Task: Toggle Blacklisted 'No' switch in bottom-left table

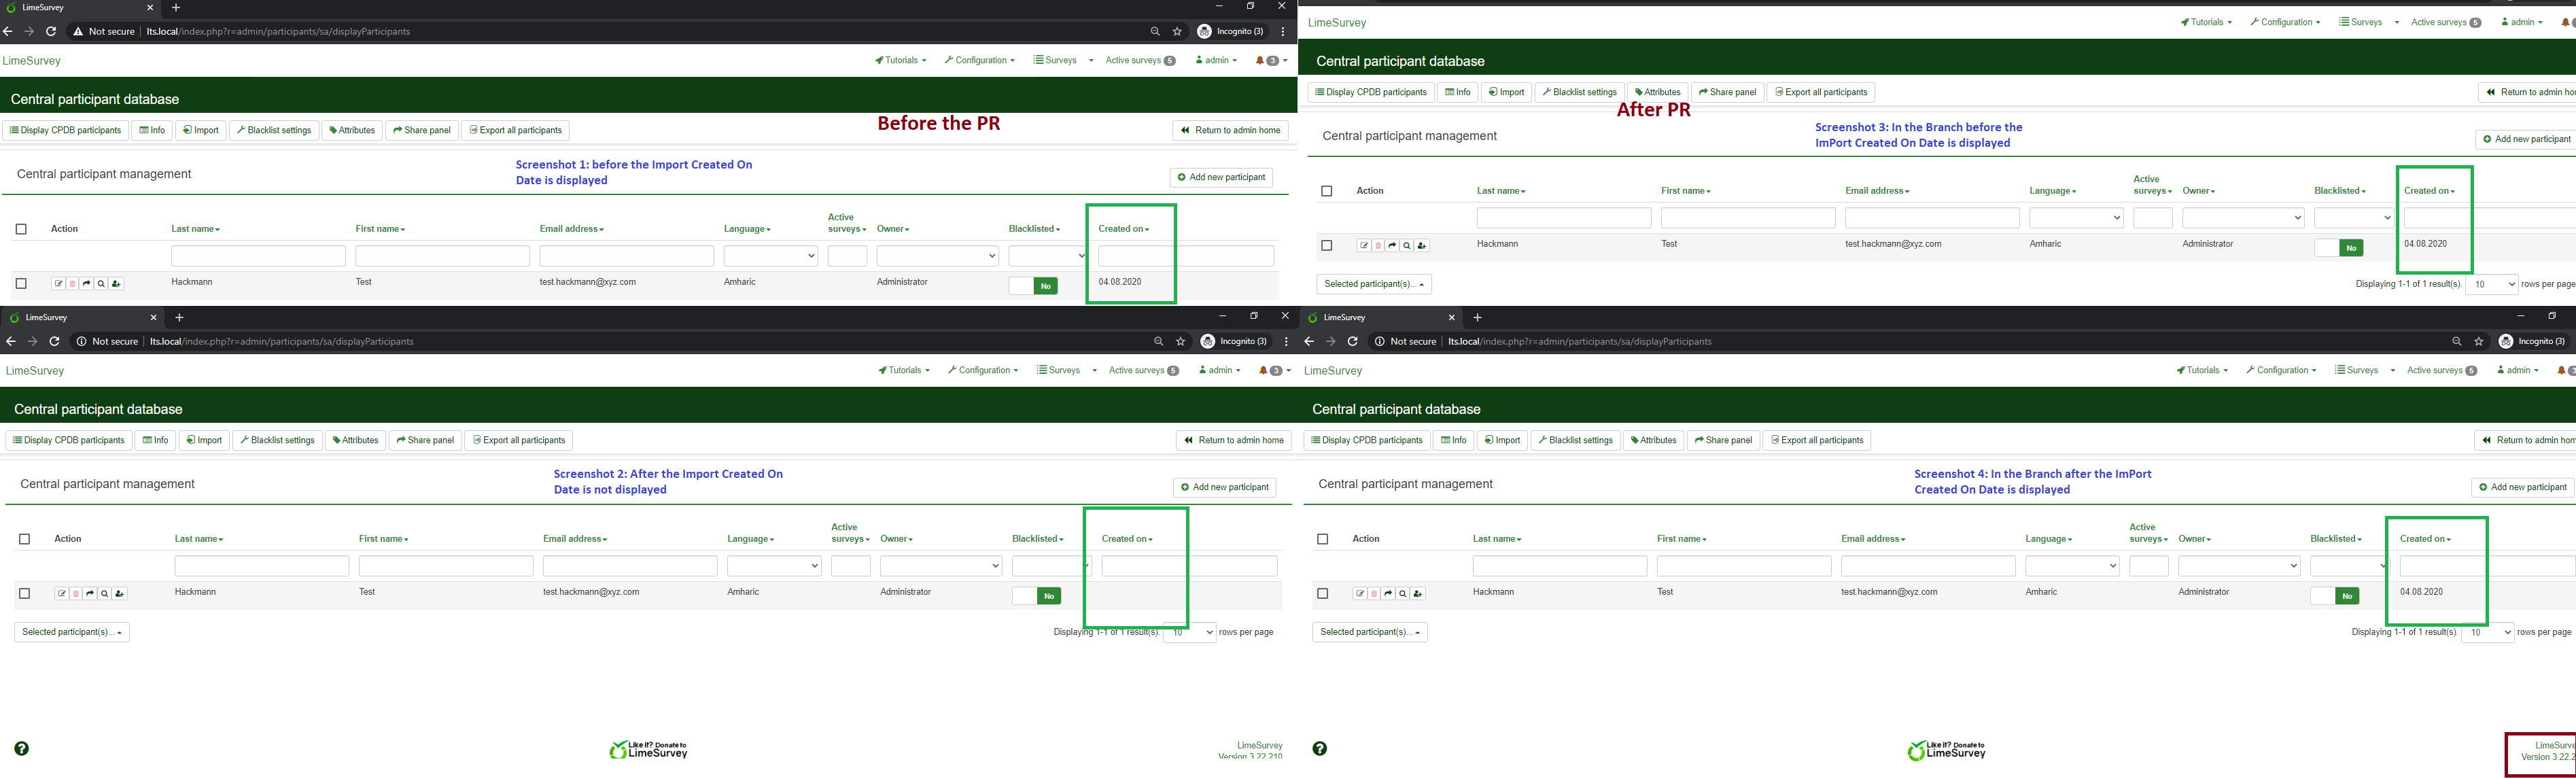Action: pos(1036,596)
